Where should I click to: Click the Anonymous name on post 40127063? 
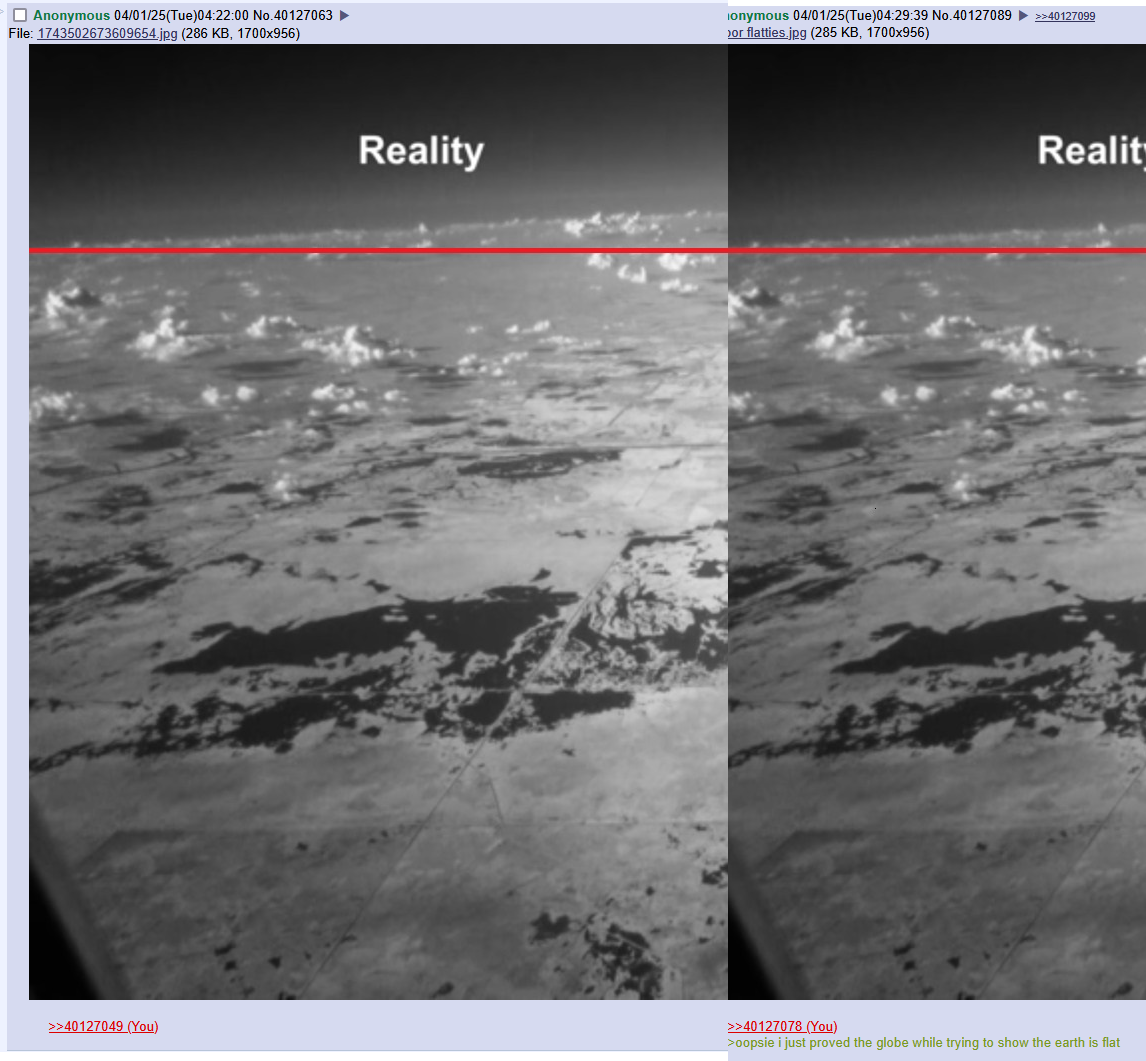tap(72, 15)
